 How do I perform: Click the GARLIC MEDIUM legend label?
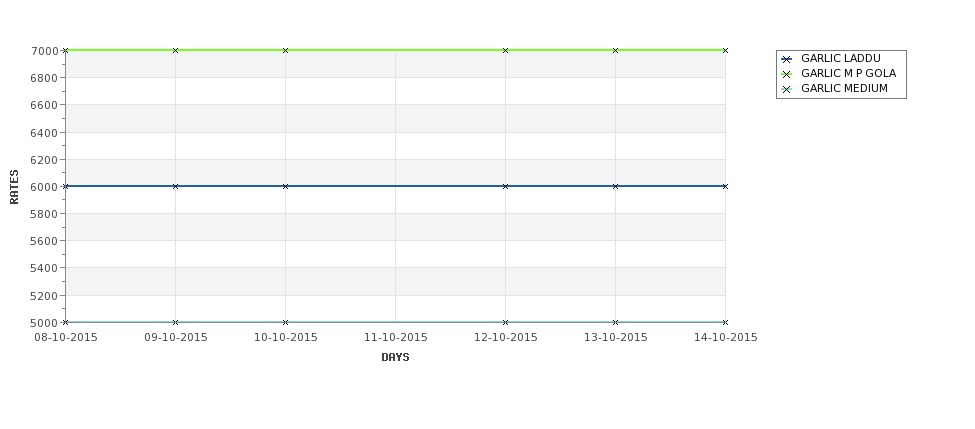click(x=844, y=88)
